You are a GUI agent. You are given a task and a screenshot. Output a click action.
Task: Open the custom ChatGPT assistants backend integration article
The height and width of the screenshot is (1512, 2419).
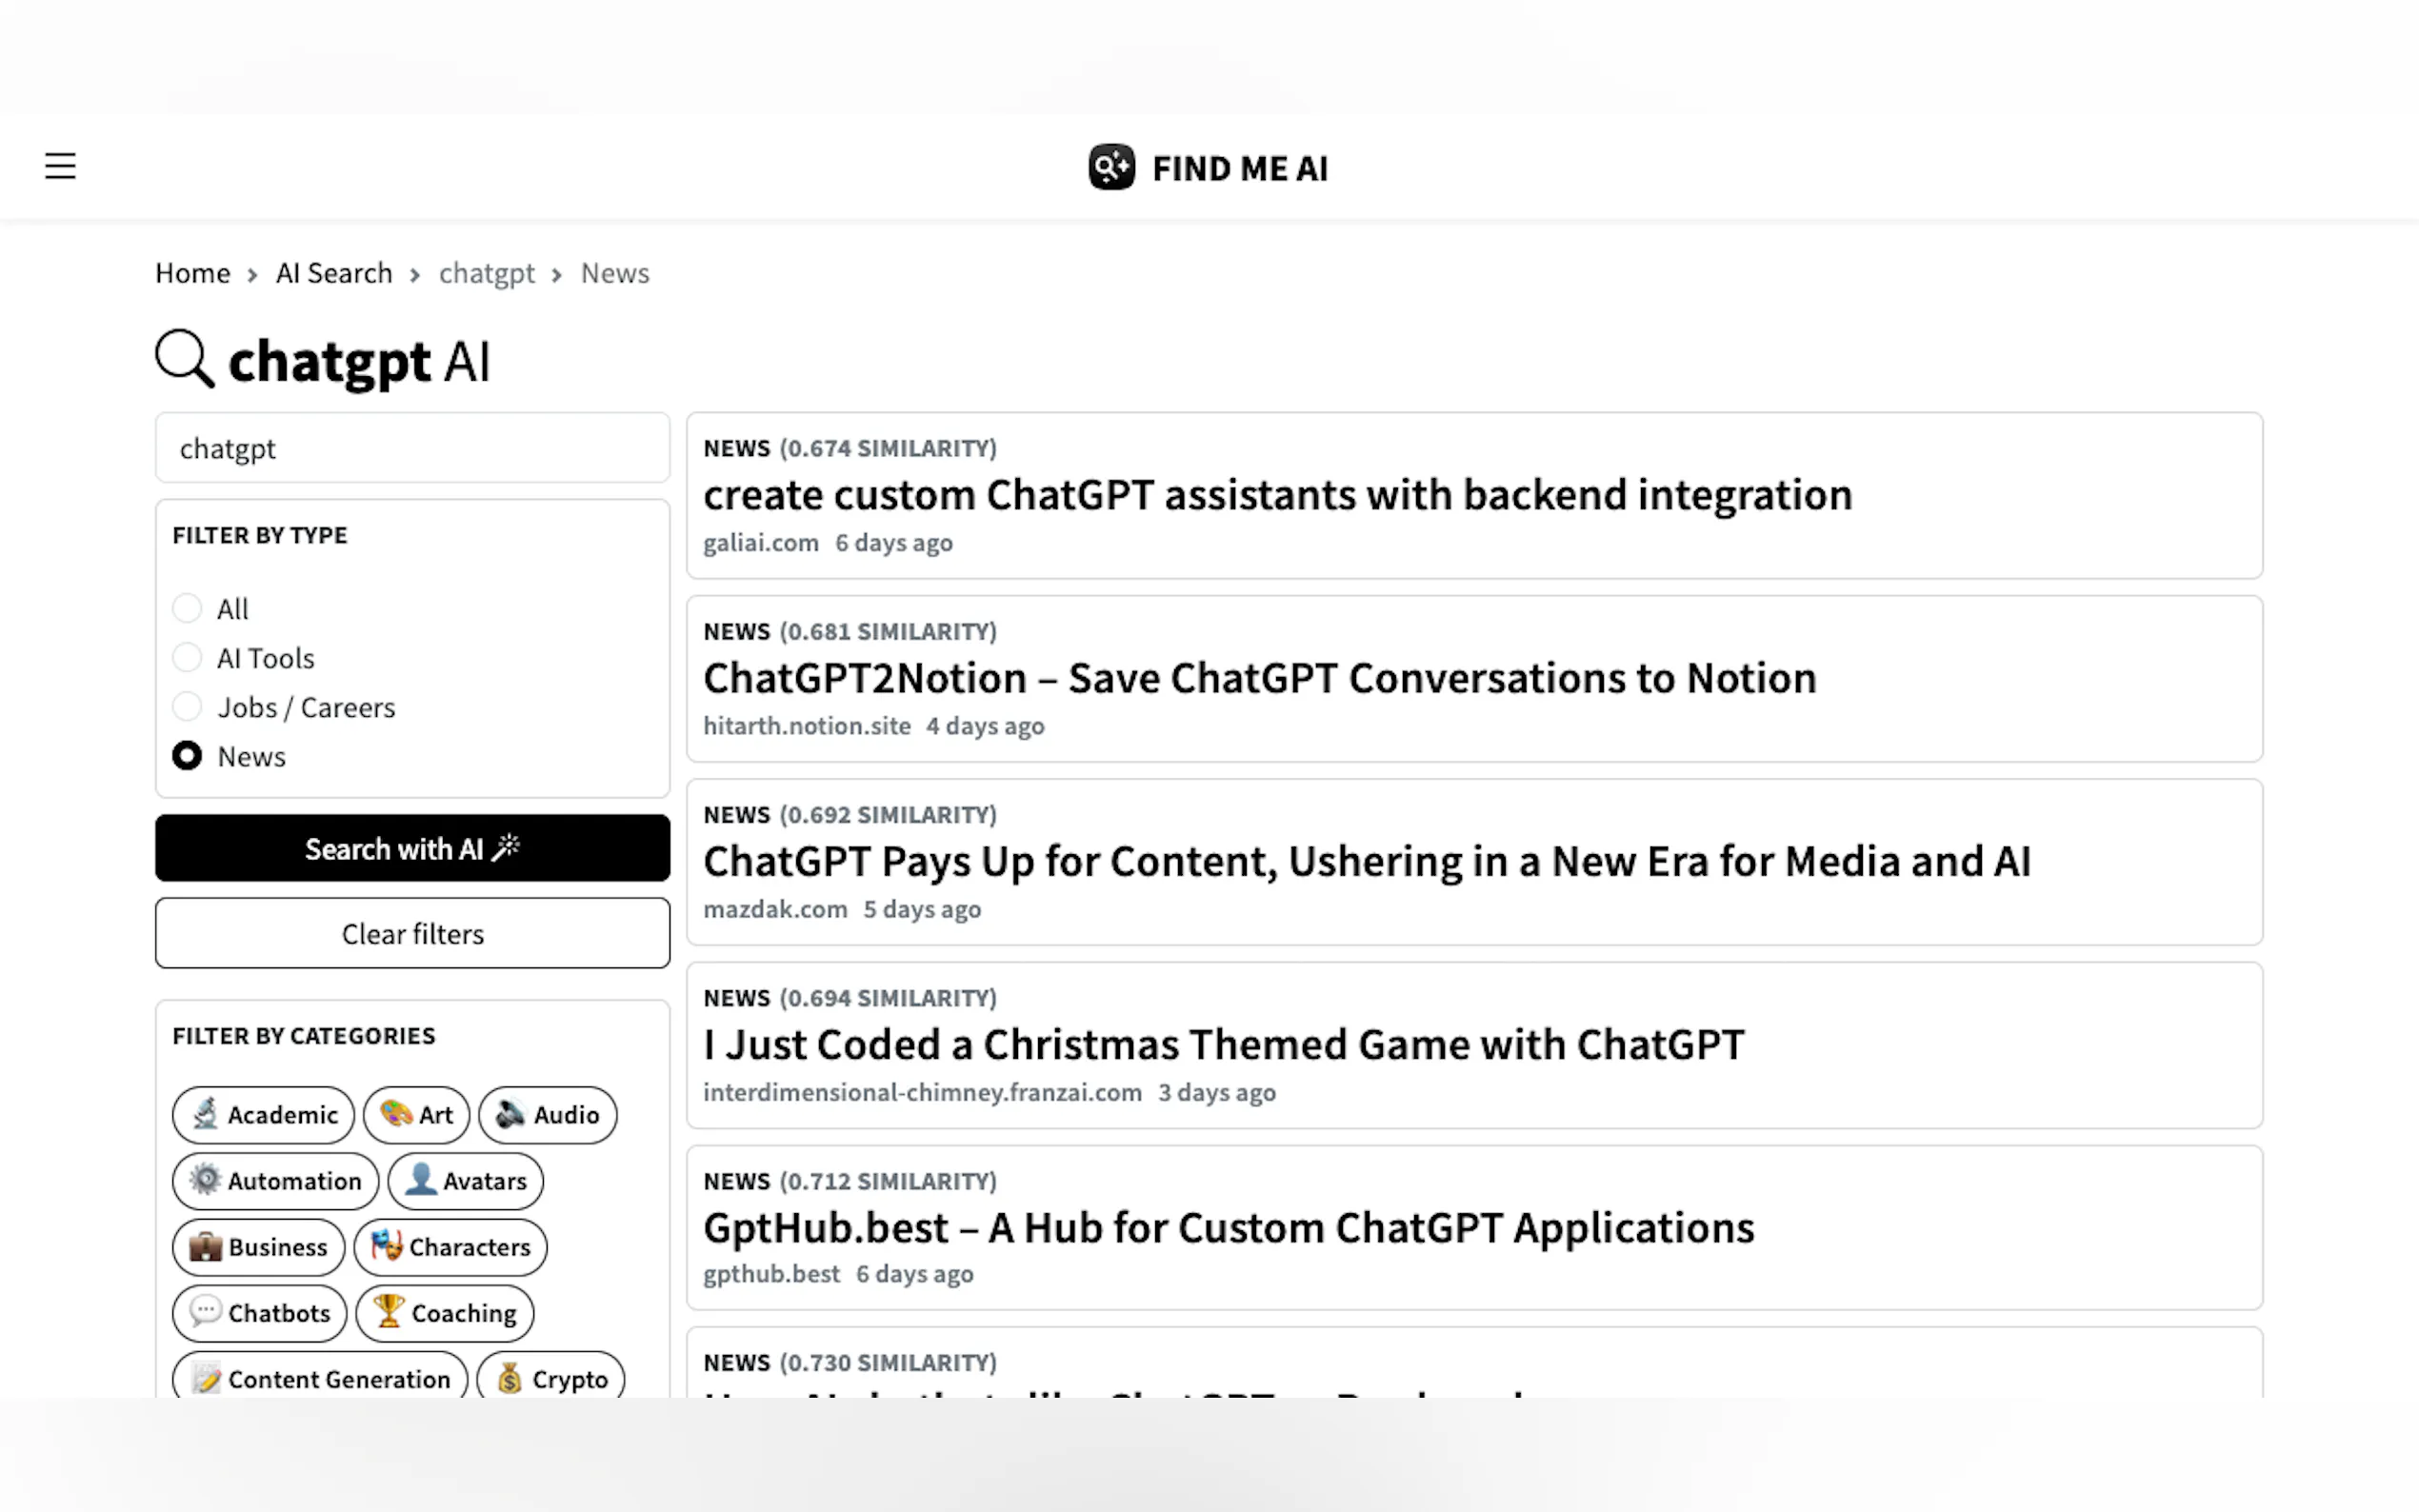tap(1277, 495)
